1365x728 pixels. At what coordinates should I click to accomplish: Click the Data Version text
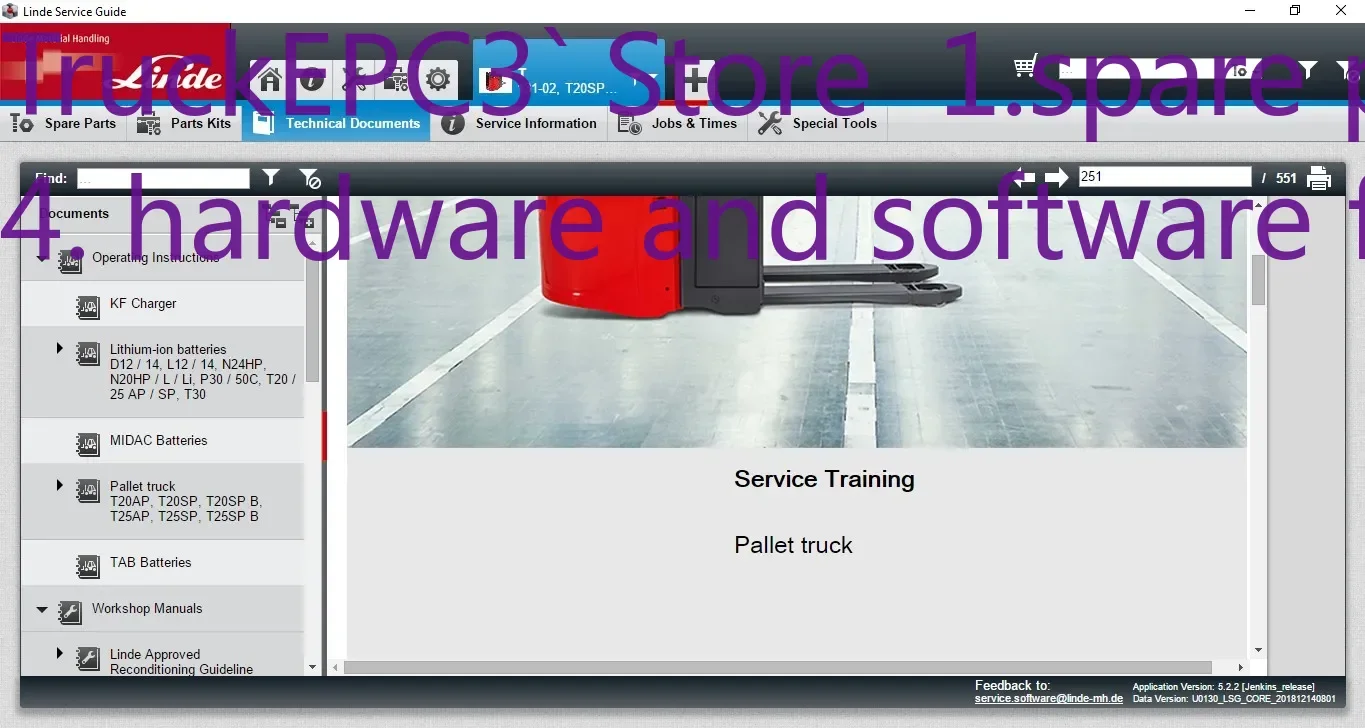click(x=1233, y=699)
